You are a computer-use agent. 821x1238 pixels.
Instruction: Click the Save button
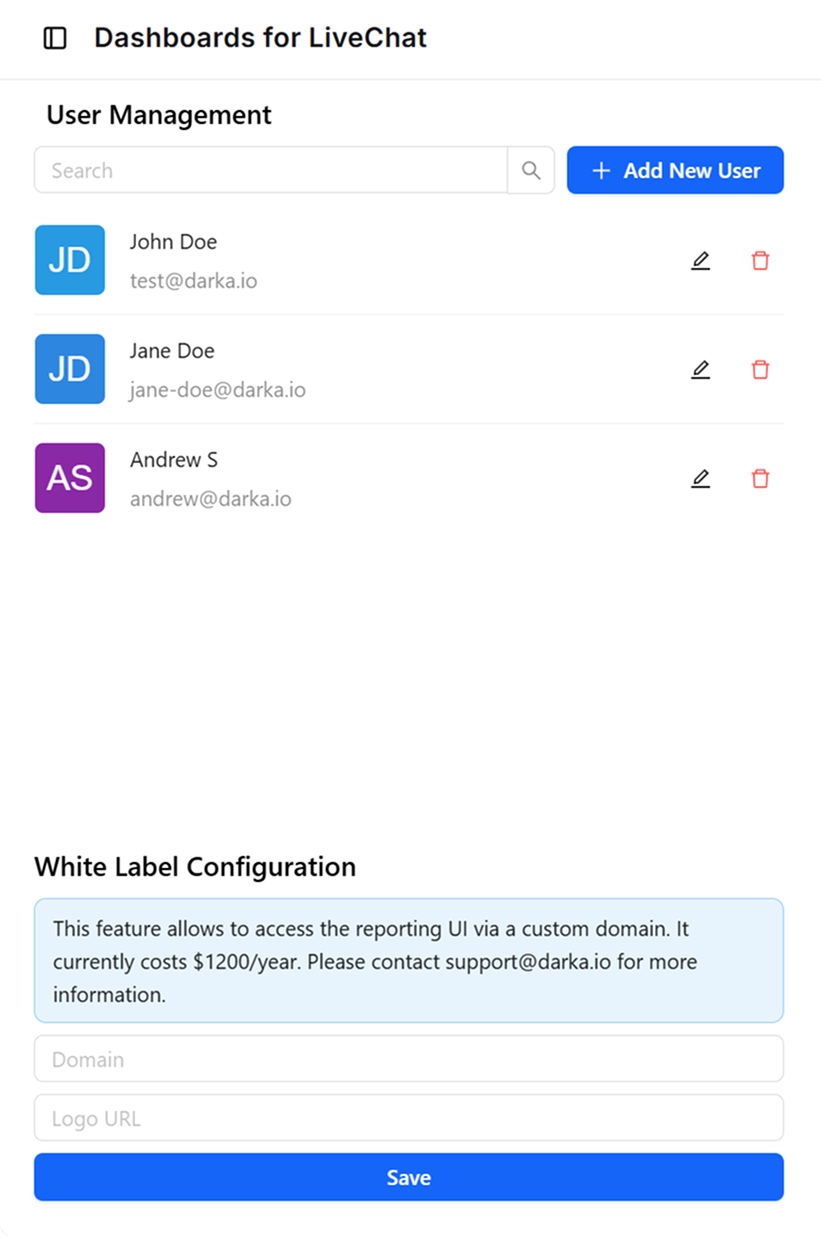click(x=408, y=1177)
